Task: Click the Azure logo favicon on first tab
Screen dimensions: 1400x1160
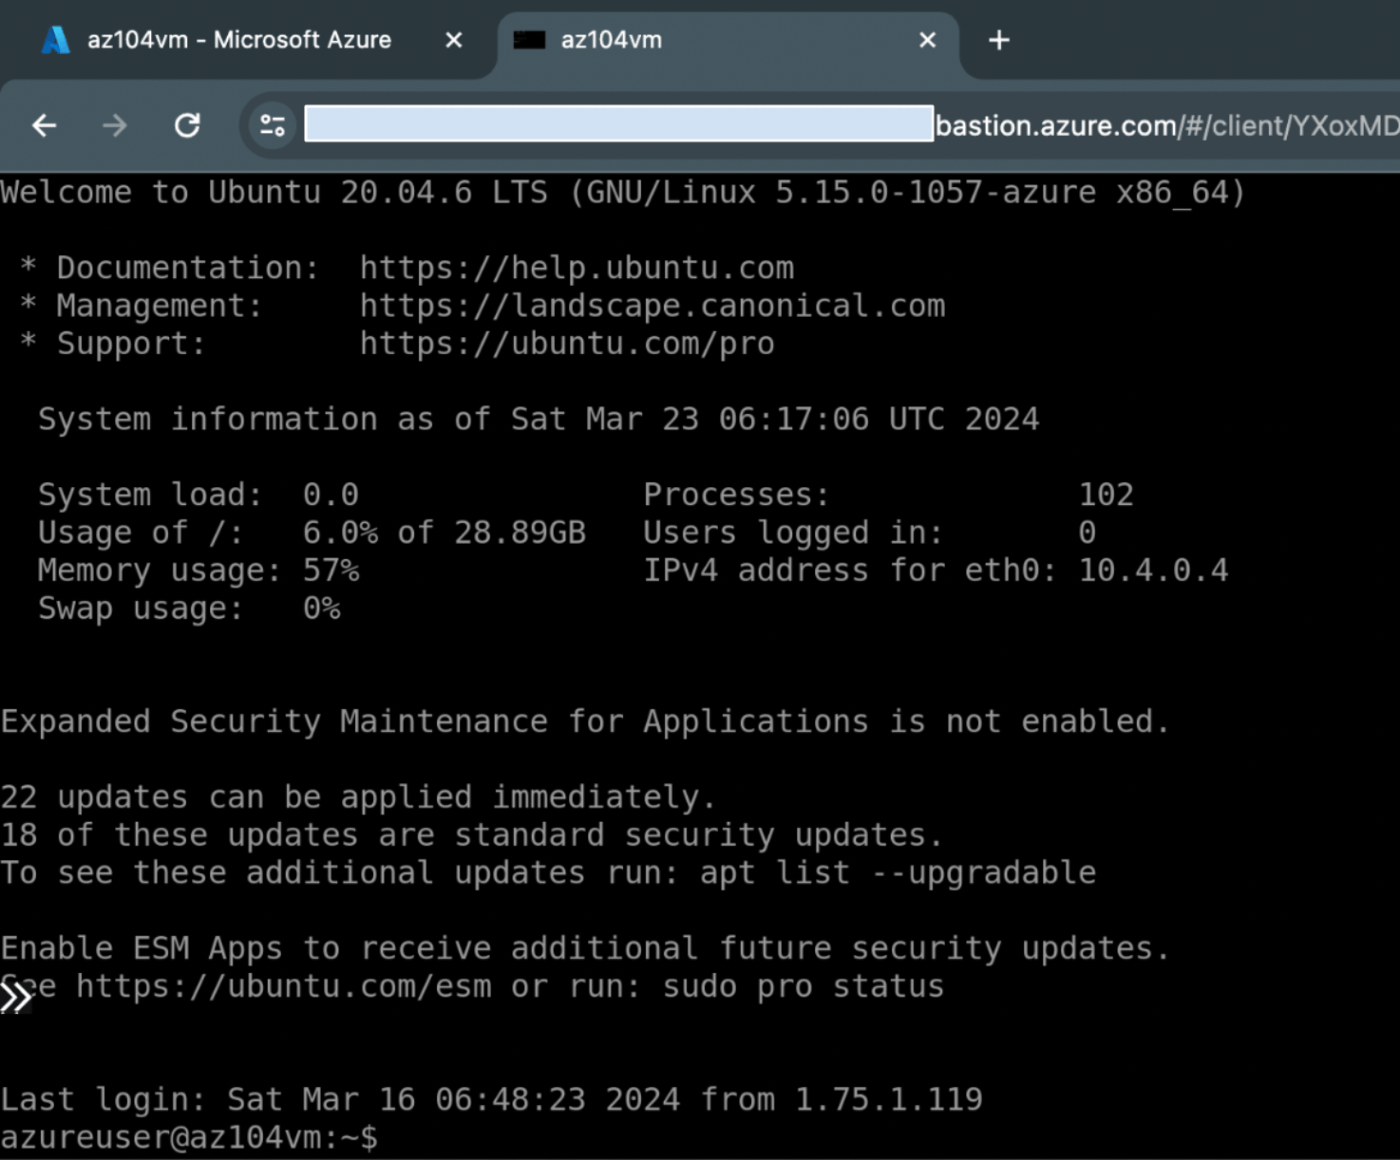Action: point(56,40)
